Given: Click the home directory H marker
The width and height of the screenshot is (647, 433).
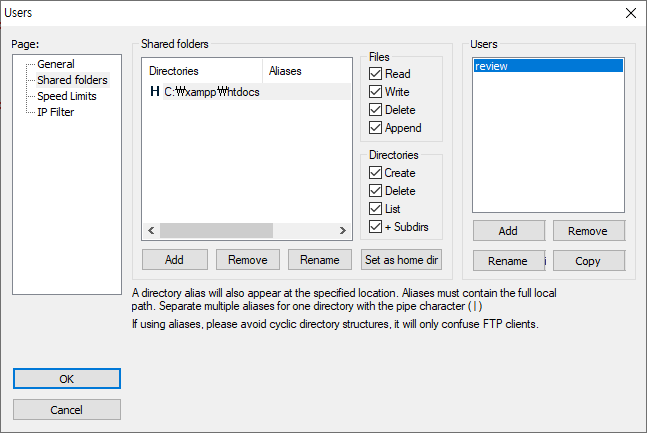Looking at the screenshot, I should click(x=155, y=91).
